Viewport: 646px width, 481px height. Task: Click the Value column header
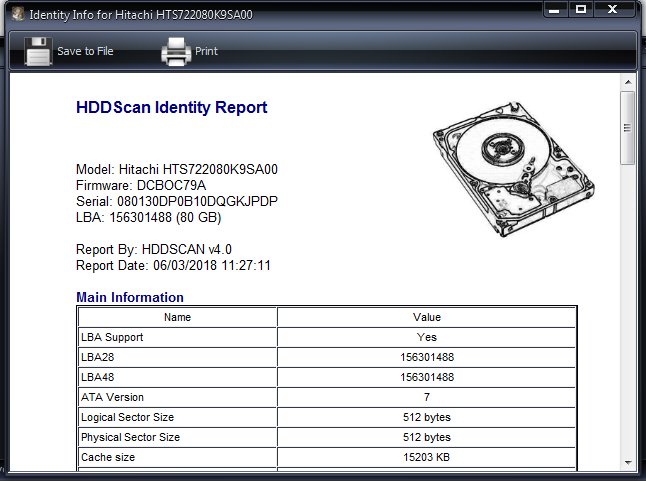pyautogui.click(x=427, y=317)
